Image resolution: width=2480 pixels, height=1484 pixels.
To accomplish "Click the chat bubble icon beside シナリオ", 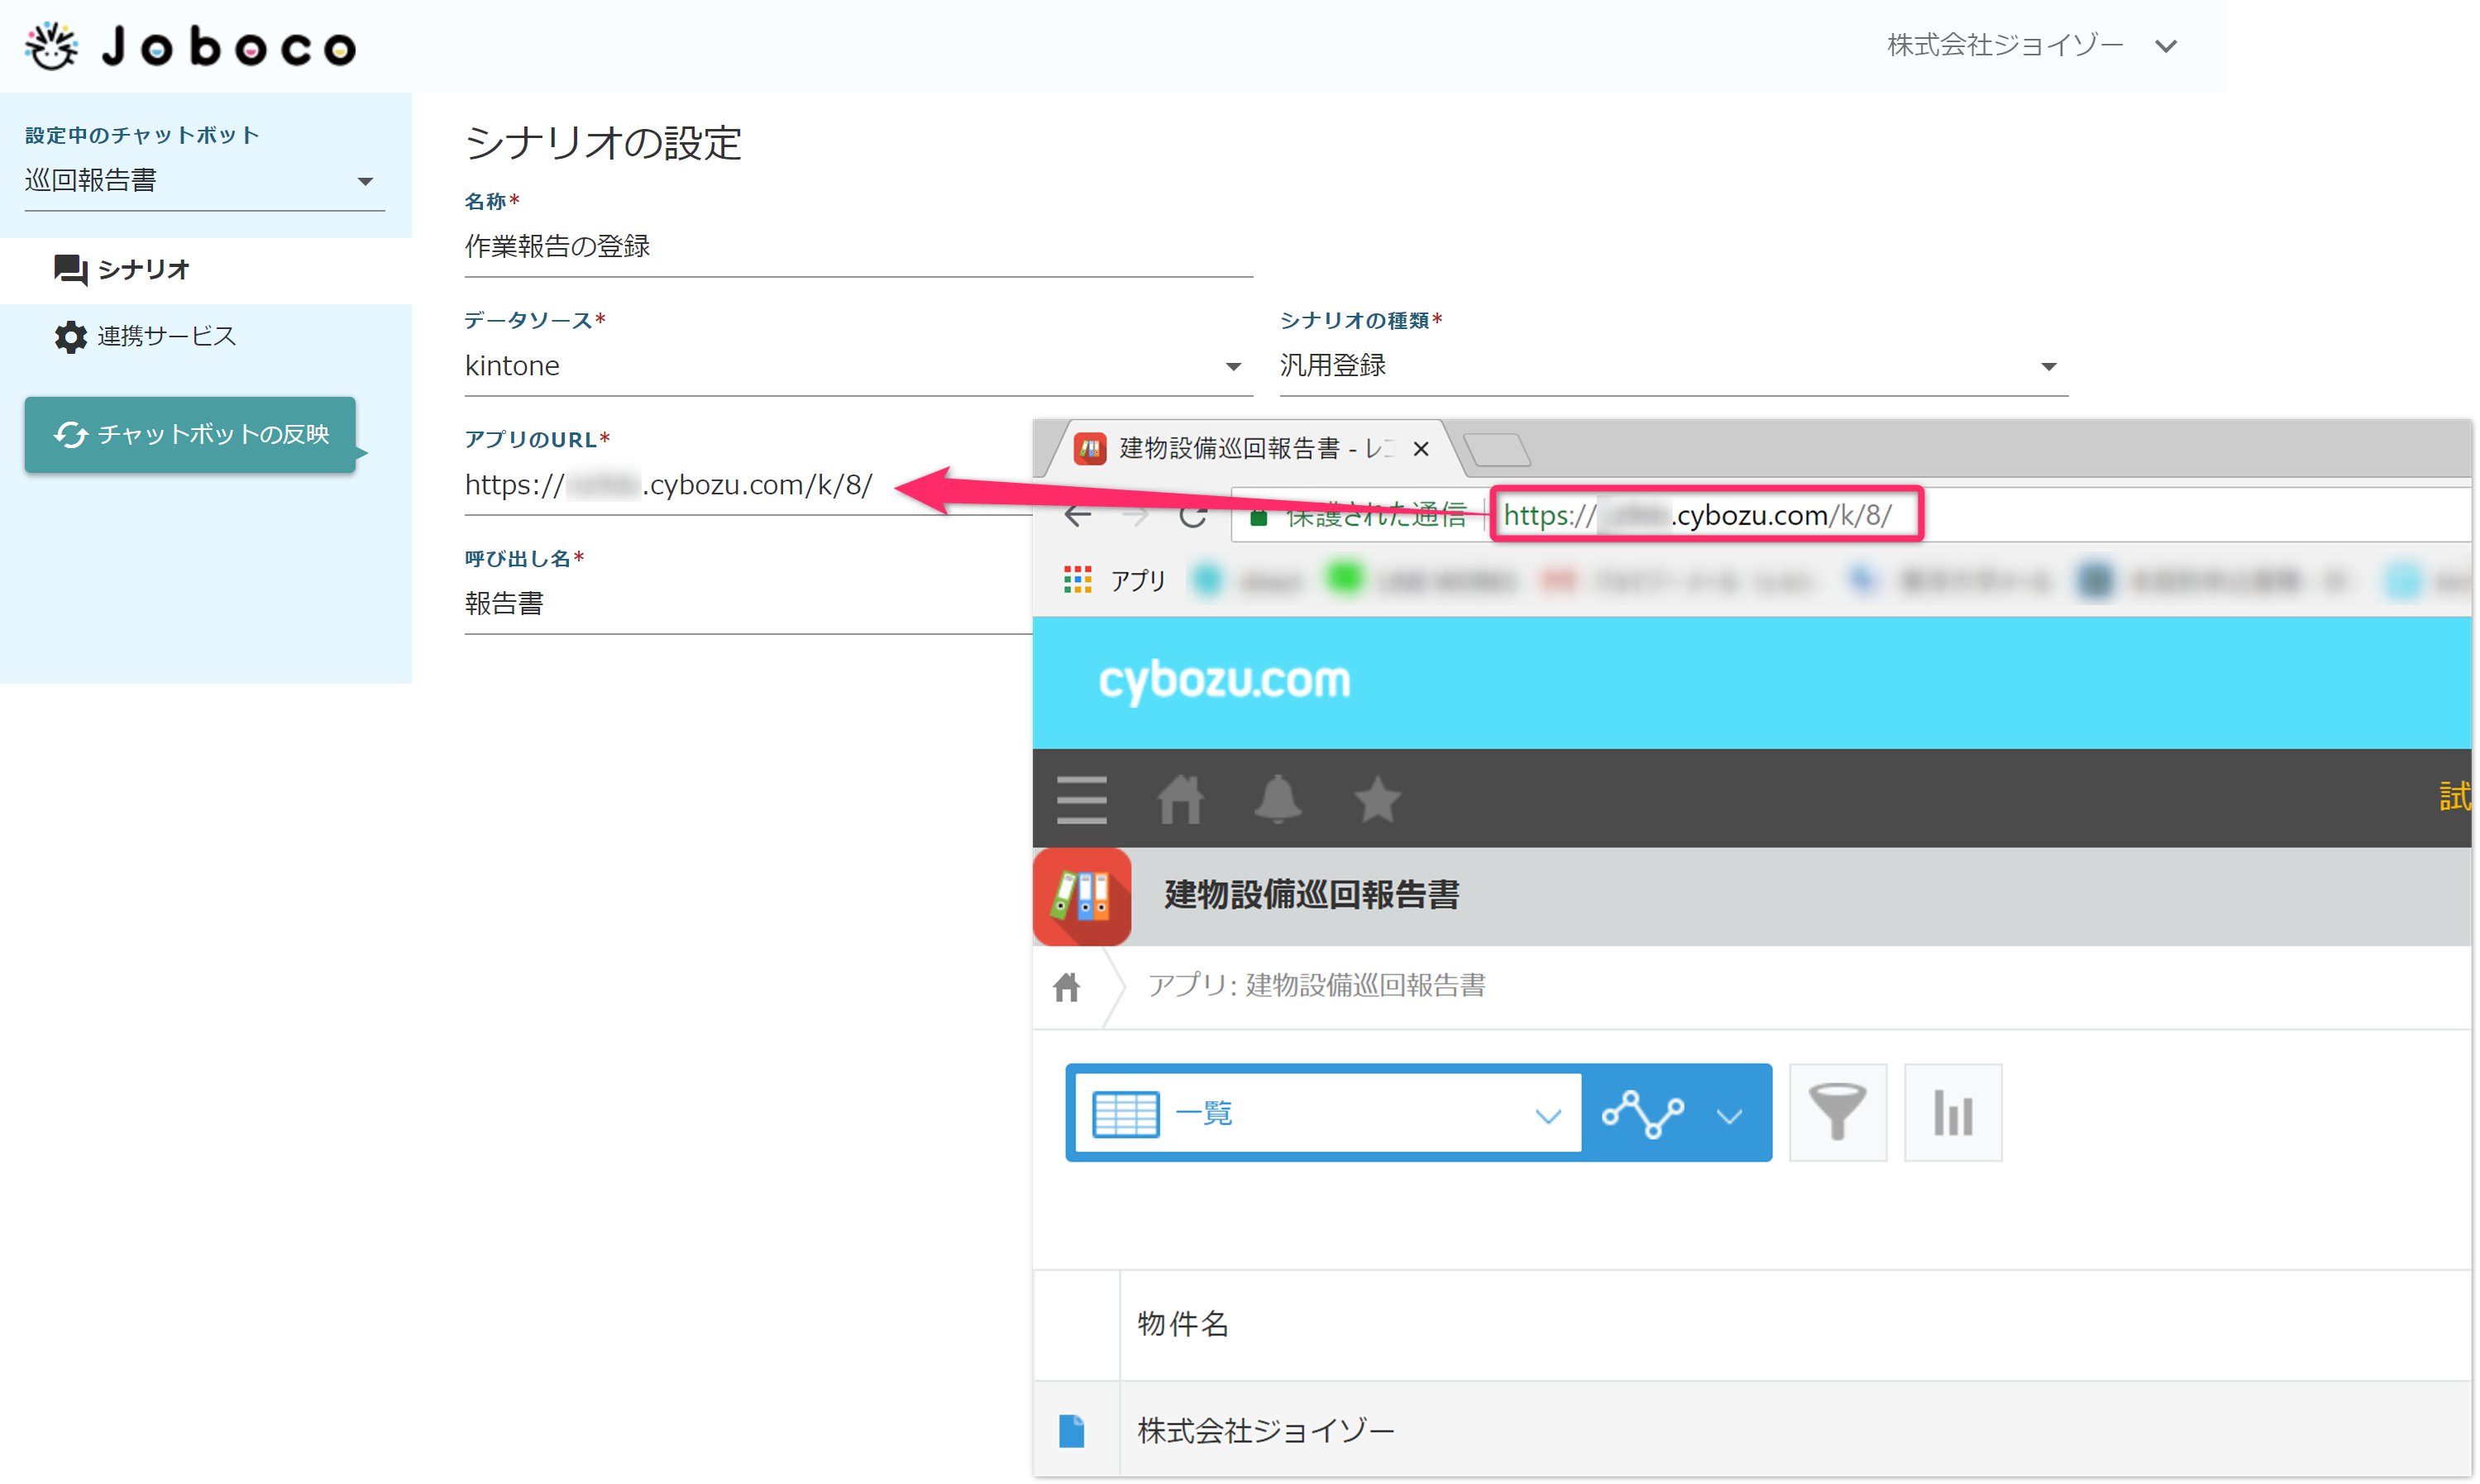I will tap(70, 270).
